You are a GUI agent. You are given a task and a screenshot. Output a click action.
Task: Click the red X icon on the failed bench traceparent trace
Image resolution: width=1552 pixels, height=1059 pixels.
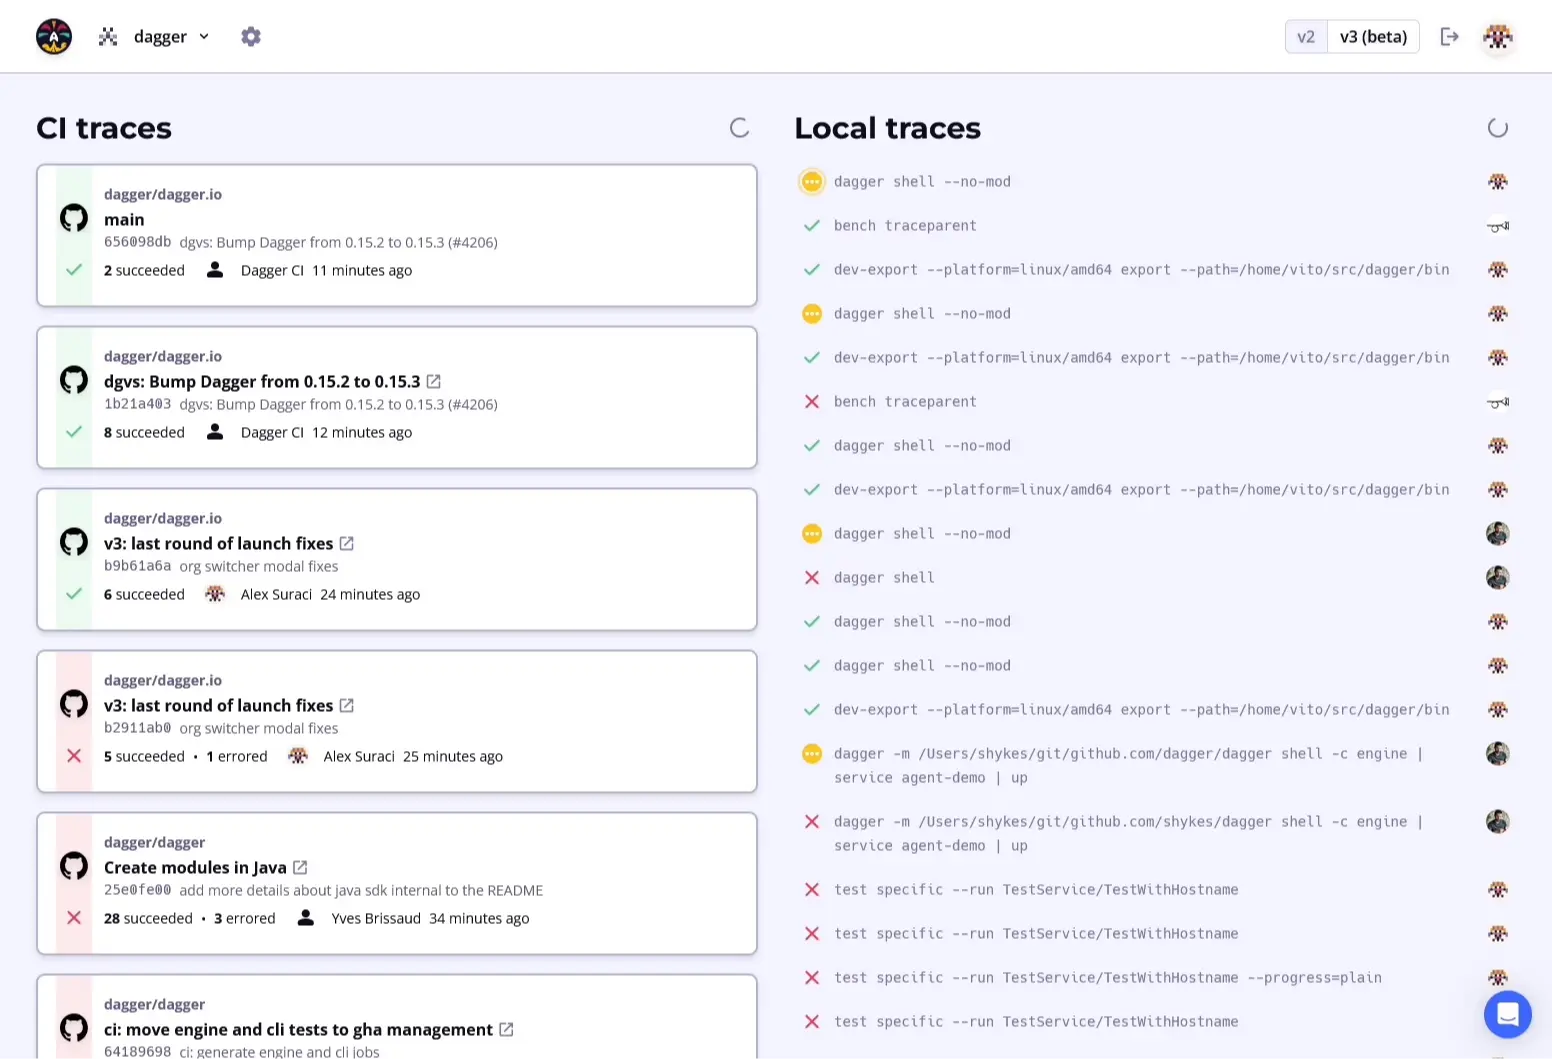[x=811, y=401]
